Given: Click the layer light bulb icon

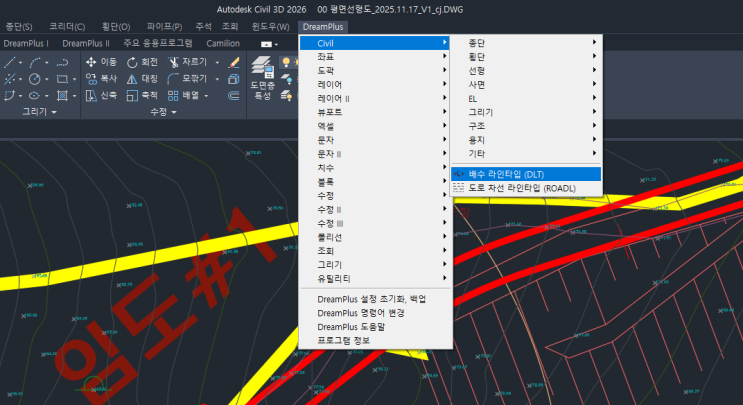Looking at the screenshot, I should (x=286, y=62).
